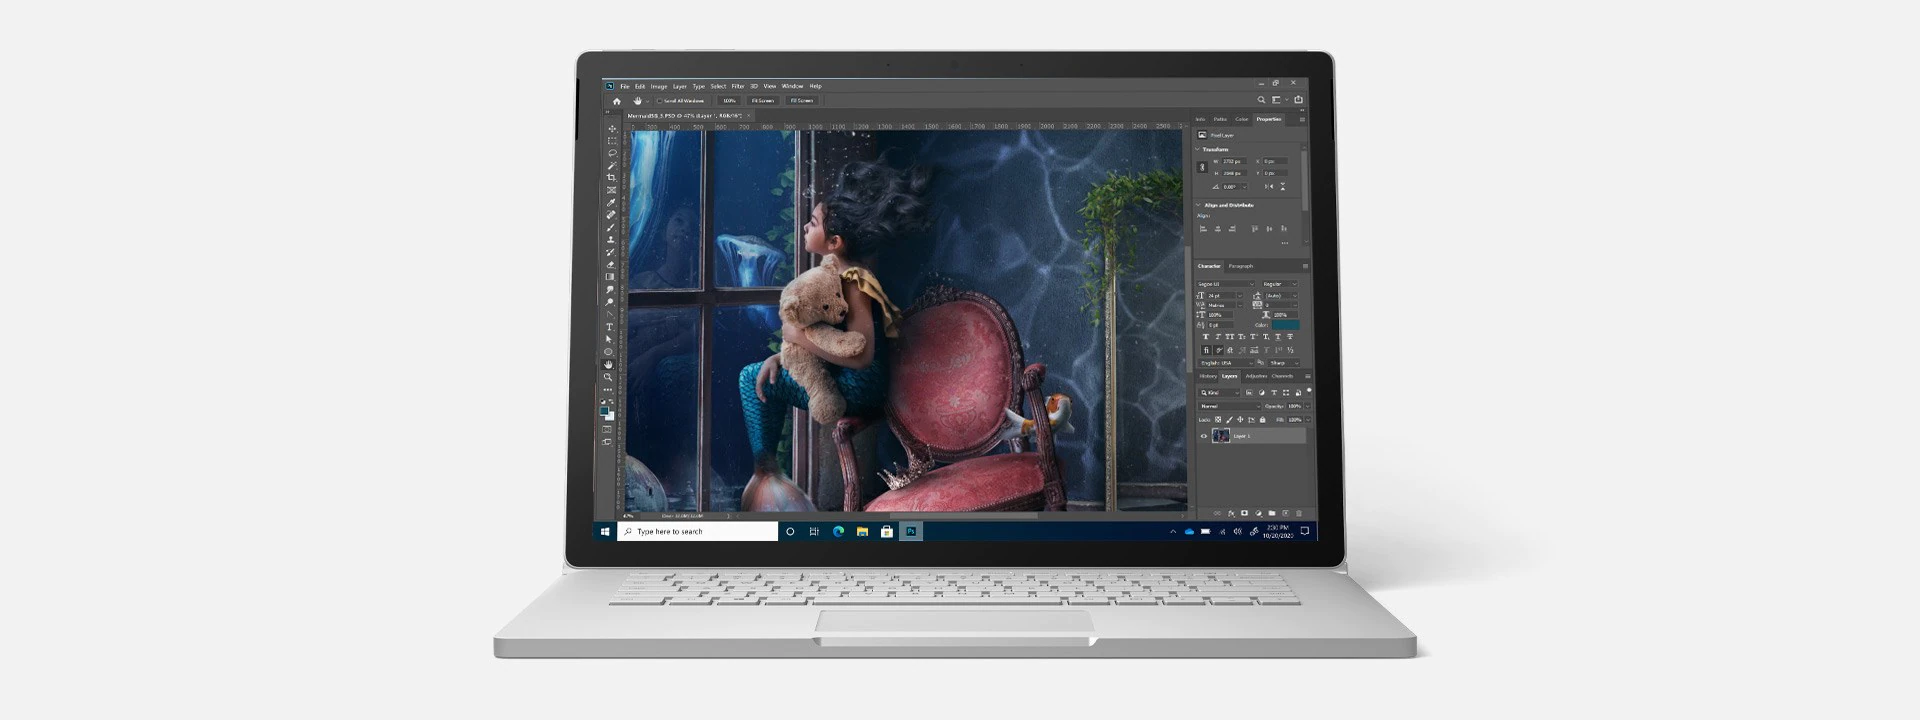The image size is (1920, 720).
Task: Collapse the Transform section
Action: (x=1198, y=149)
